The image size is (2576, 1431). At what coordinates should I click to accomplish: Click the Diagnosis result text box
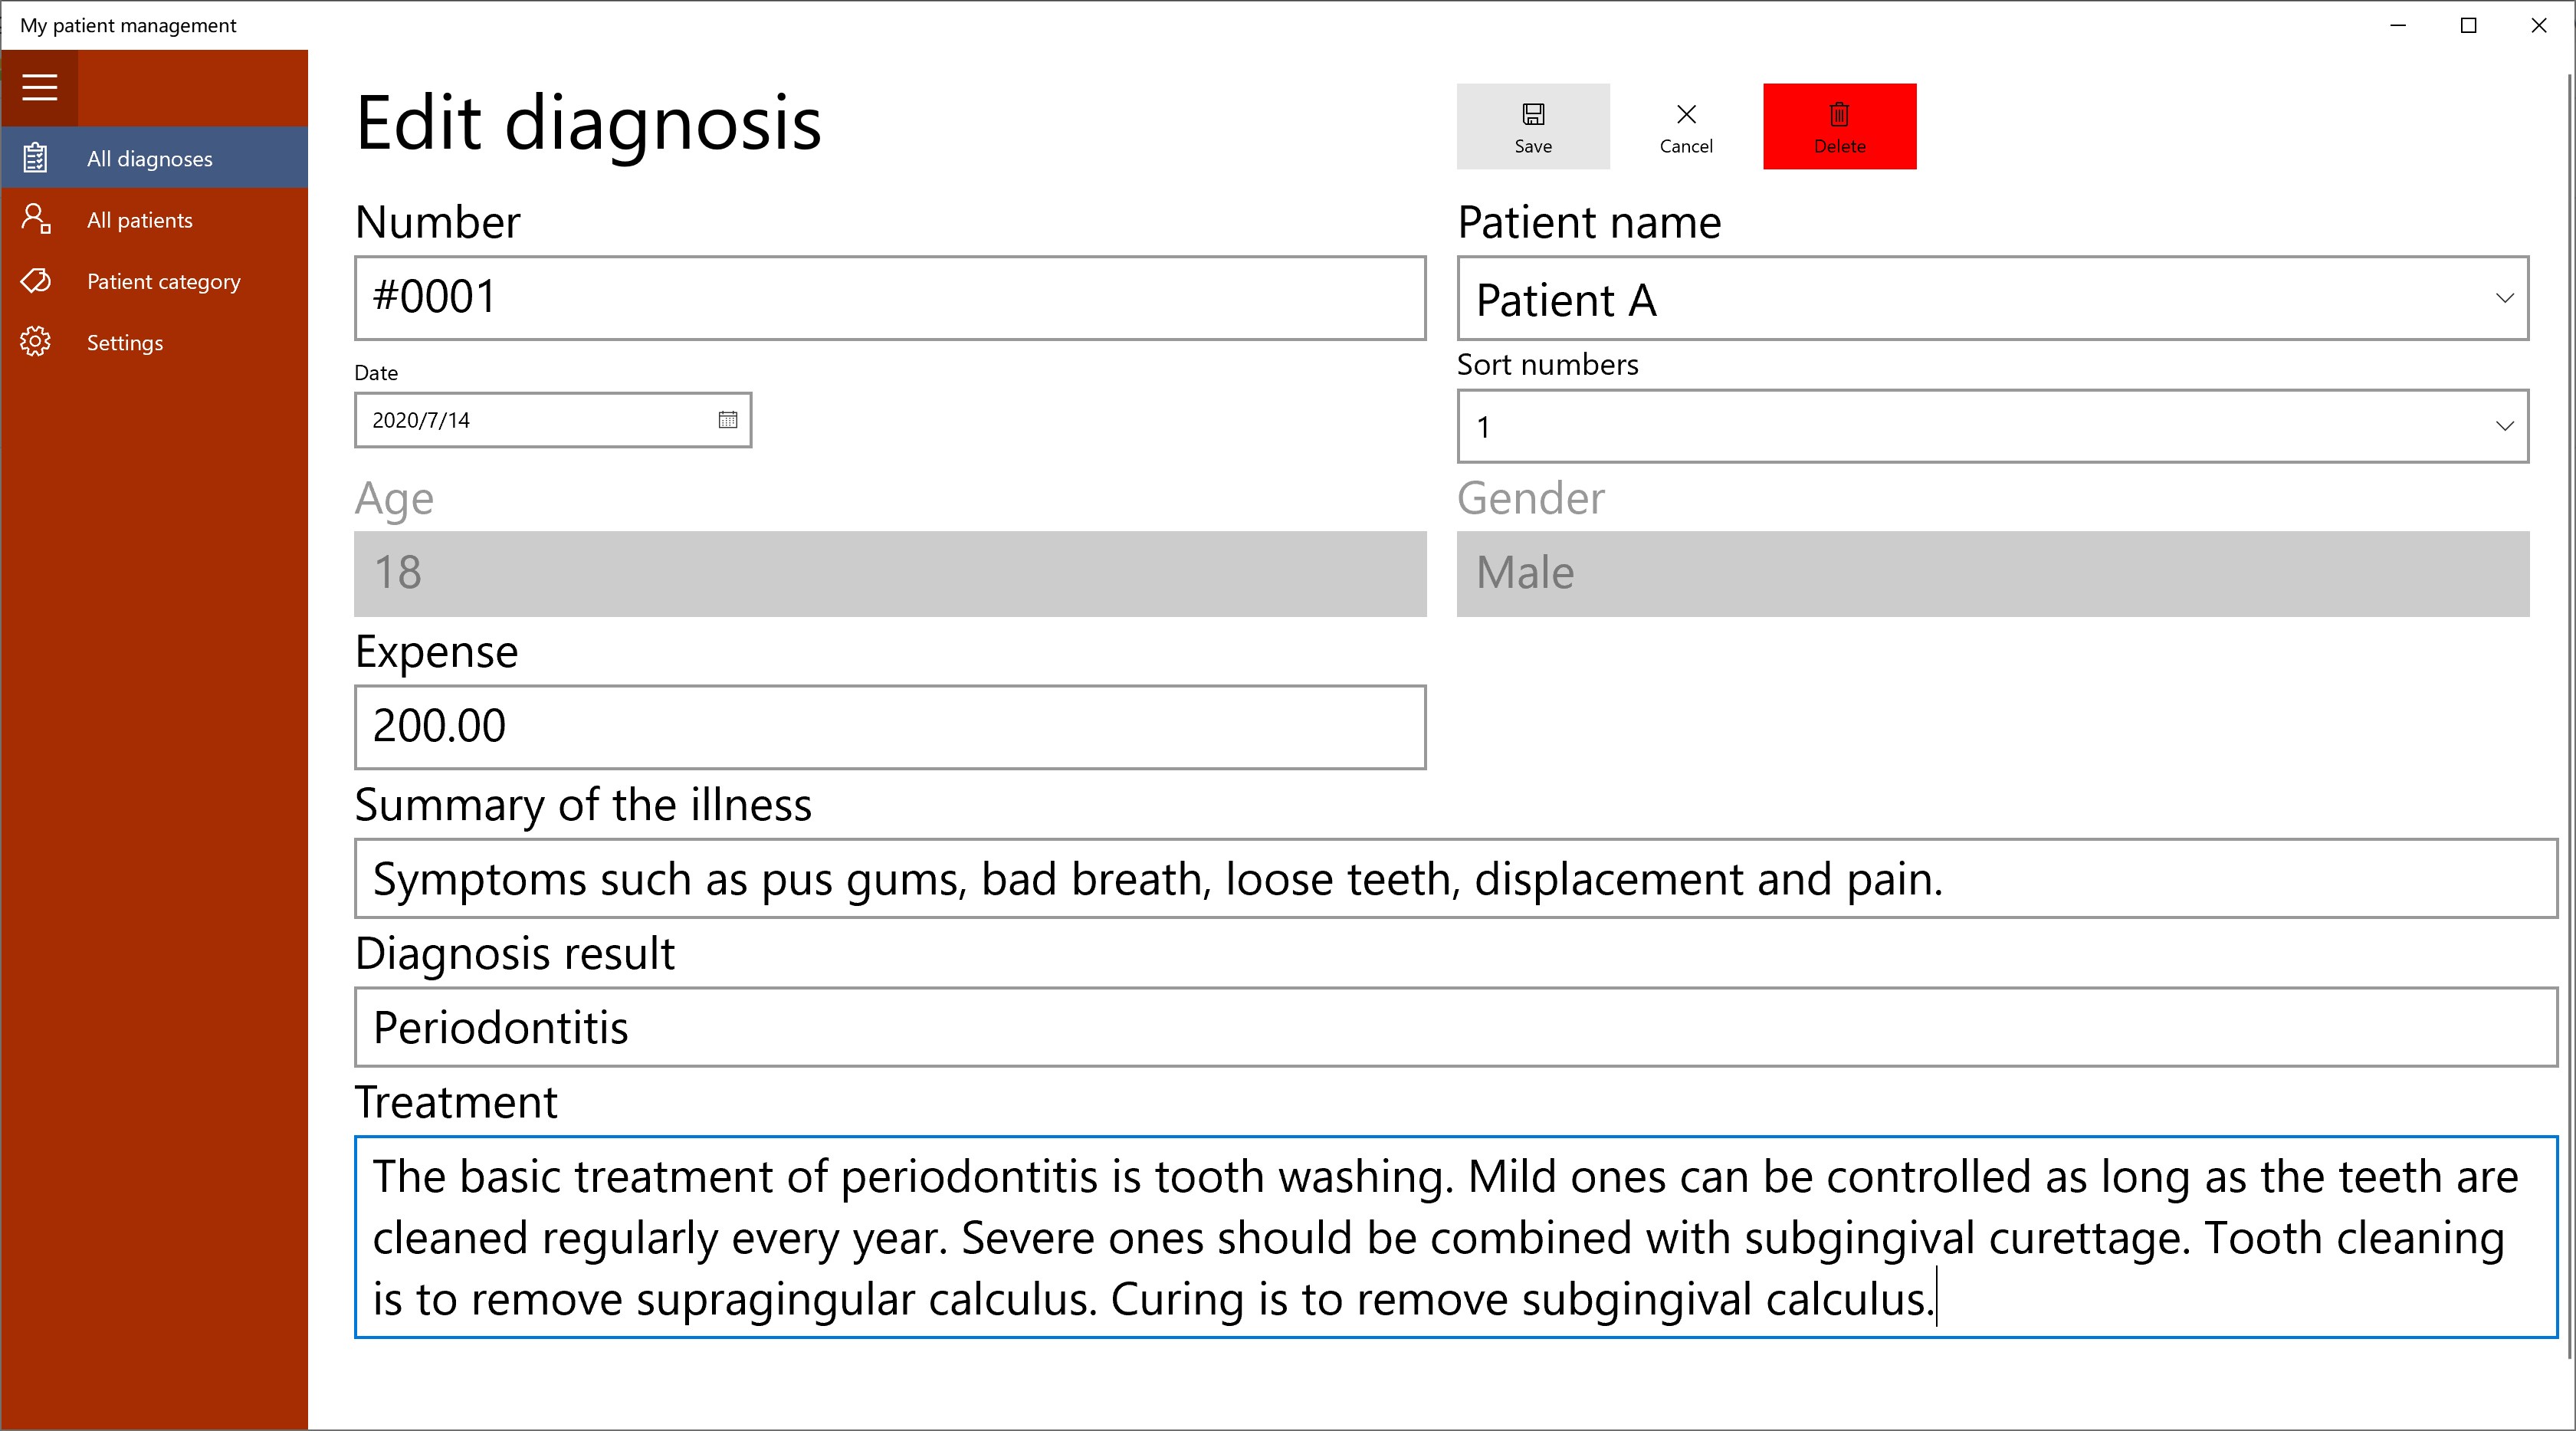coord(1455,1028)
